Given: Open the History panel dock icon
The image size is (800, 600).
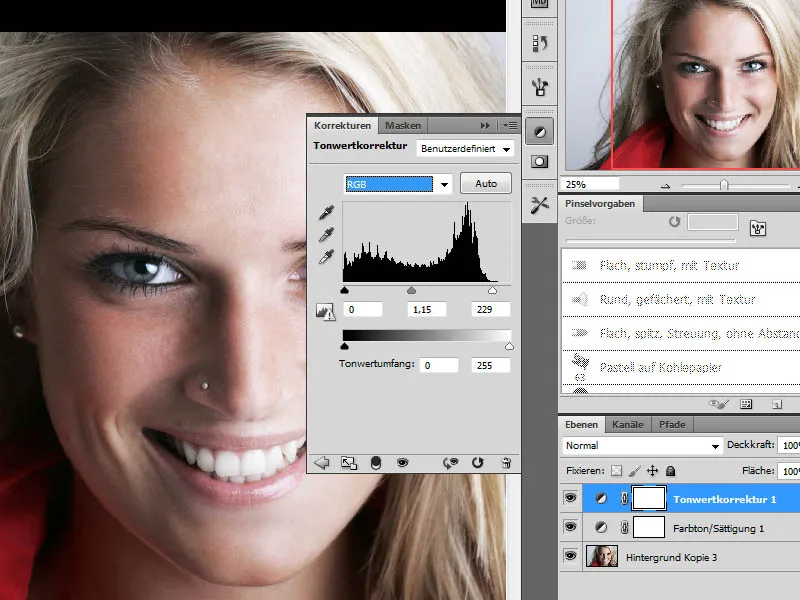Looking at the screenshot, I should (x=539, y=43).
